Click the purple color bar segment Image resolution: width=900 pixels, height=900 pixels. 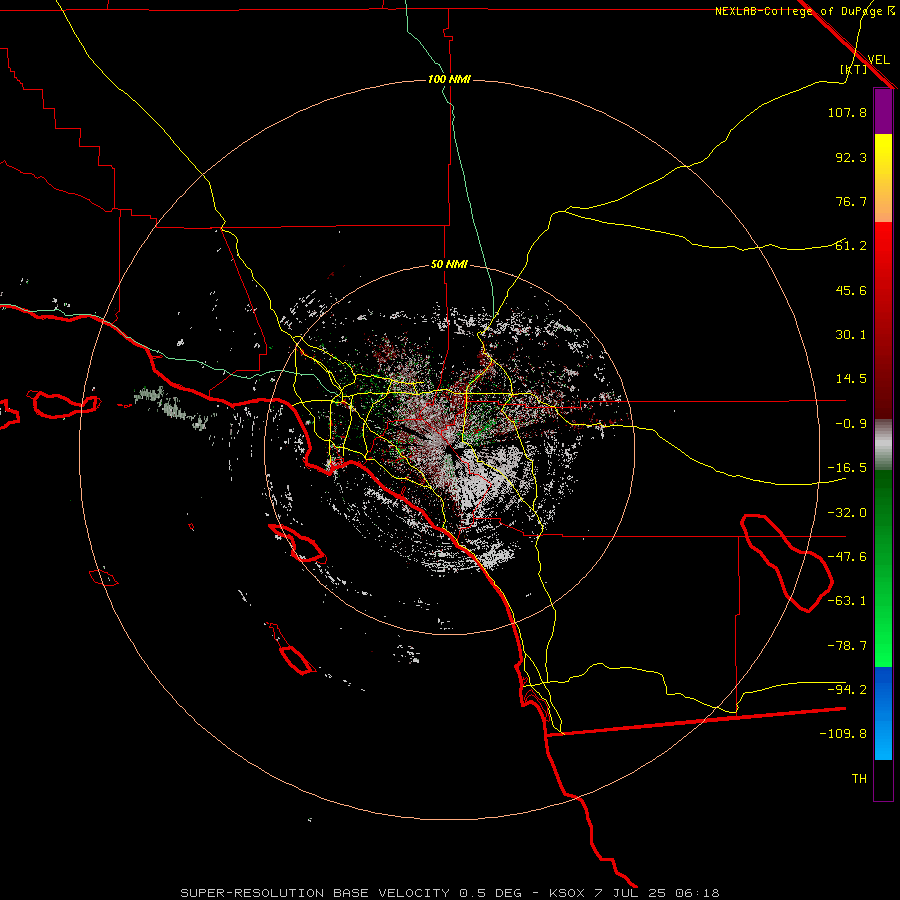tap(883, 112)
